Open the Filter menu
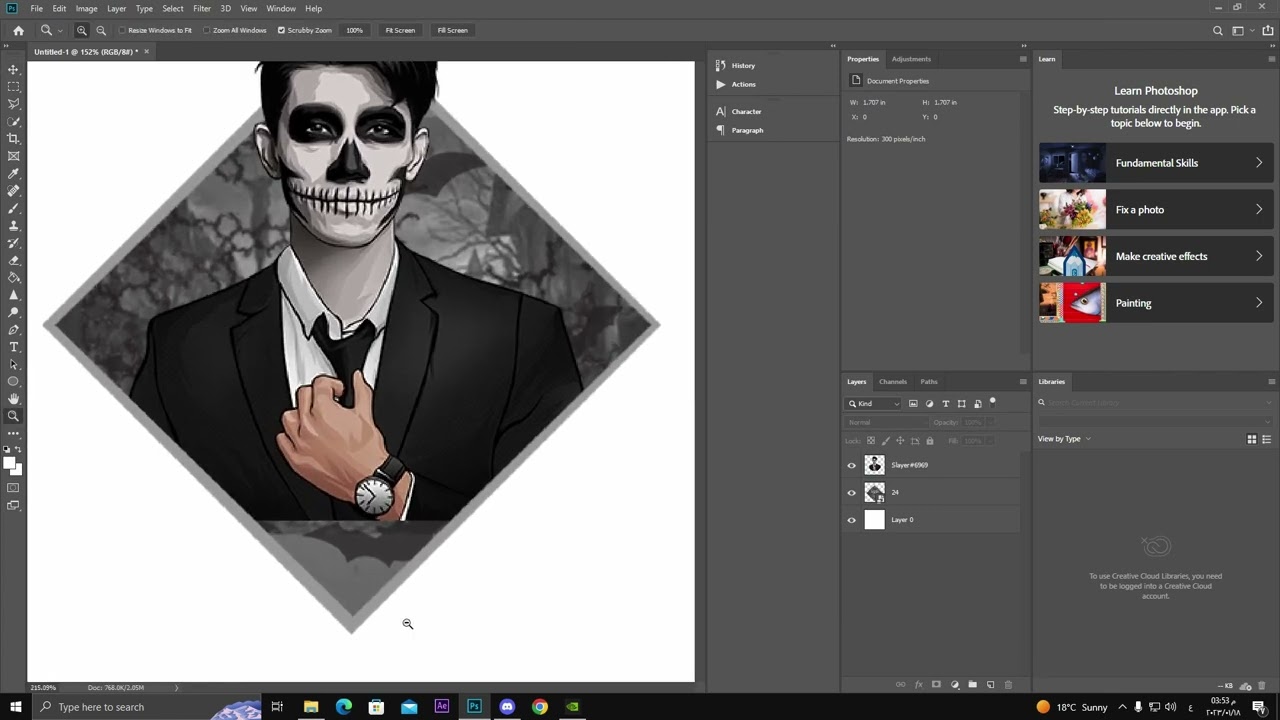1280x720 pixels. click(202, 8)
